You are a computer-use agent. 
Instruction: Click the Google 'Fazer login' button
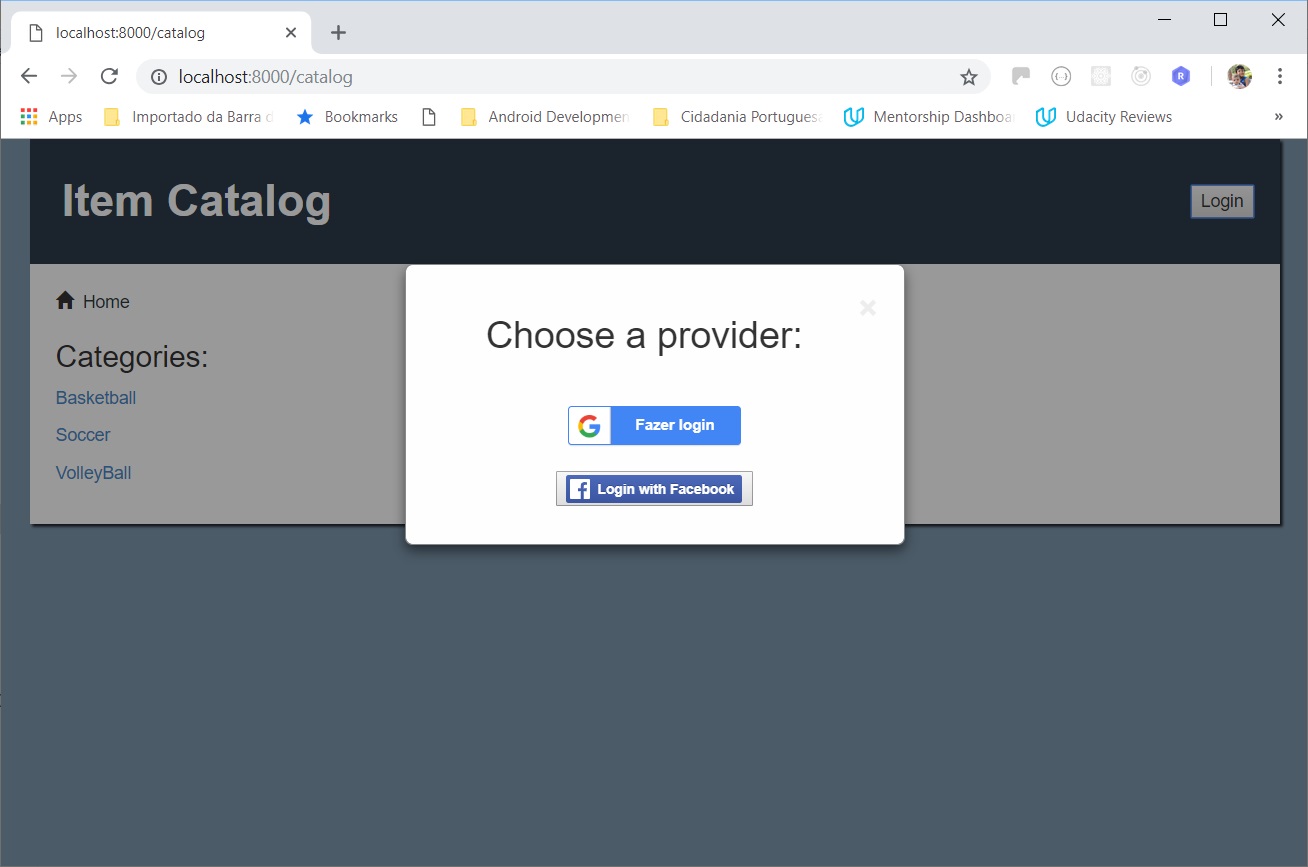click(654, 425)
